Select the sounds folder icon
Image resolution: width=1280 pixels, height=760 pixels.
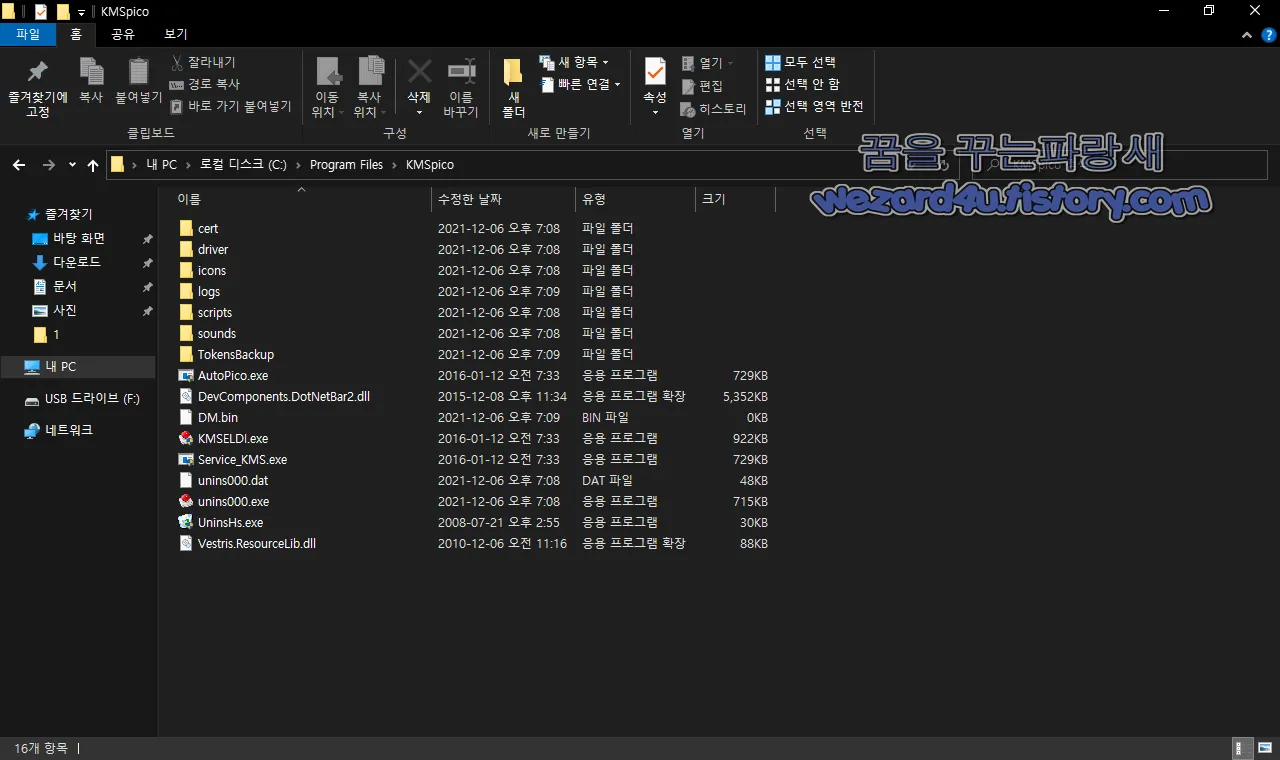click(186, 333)
